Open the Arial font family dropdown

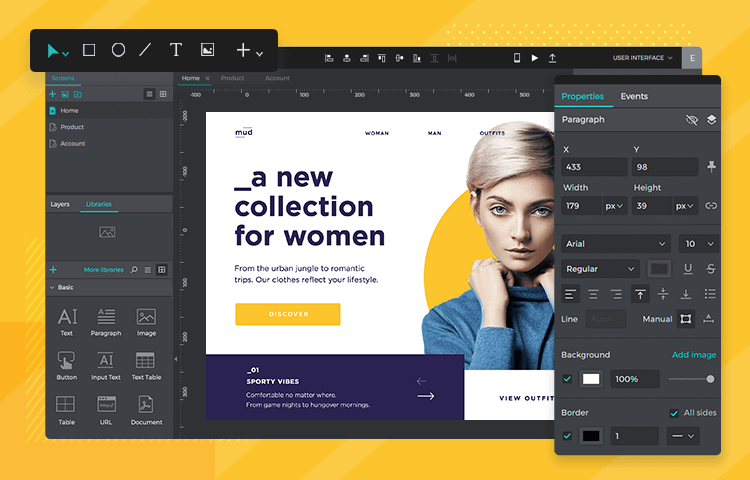pyautogui.click(x=616, y=243)
